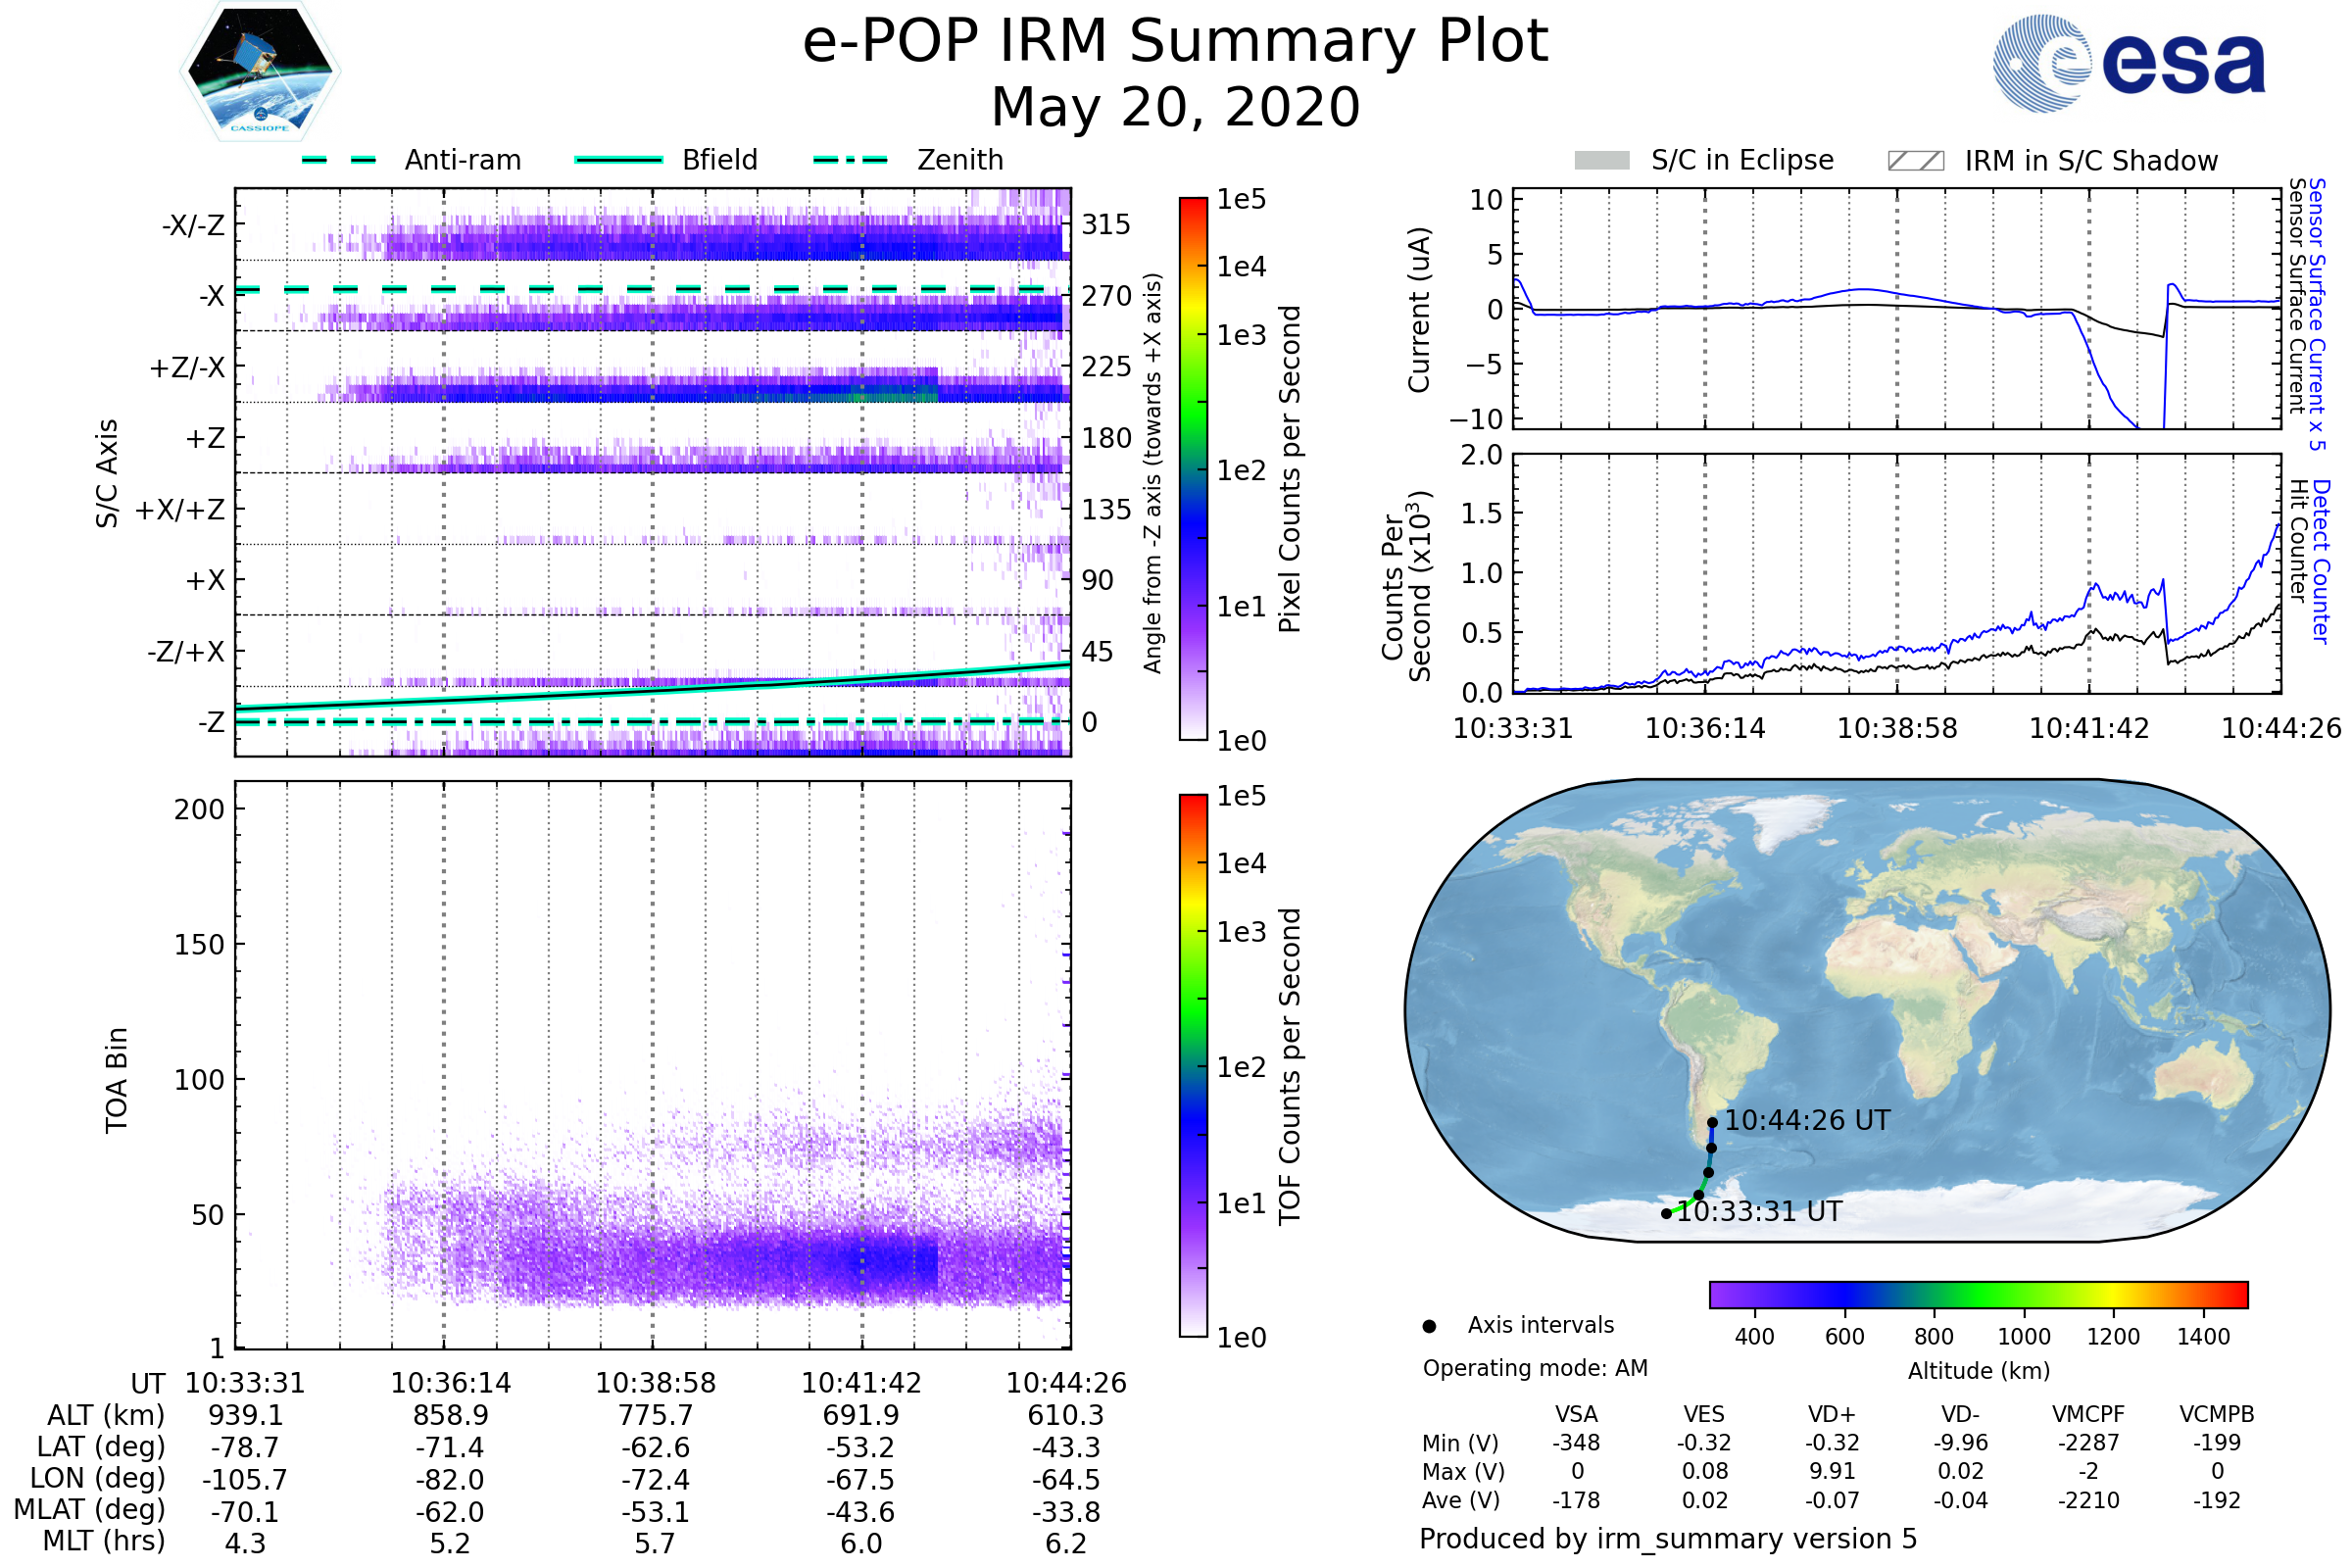The image size is (2352, 1568).
Task: Click the Bfield solid line legend marker
Action: click(618, 160)
